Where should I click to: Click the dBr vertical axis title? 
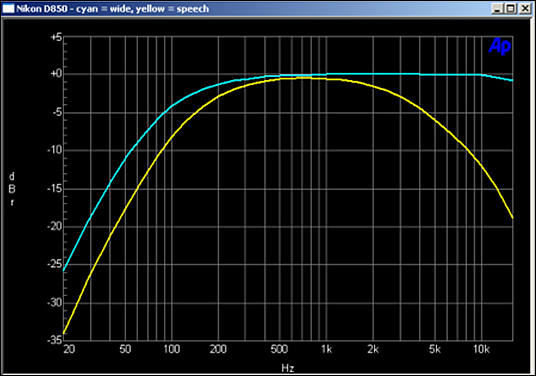coord(12,189)
